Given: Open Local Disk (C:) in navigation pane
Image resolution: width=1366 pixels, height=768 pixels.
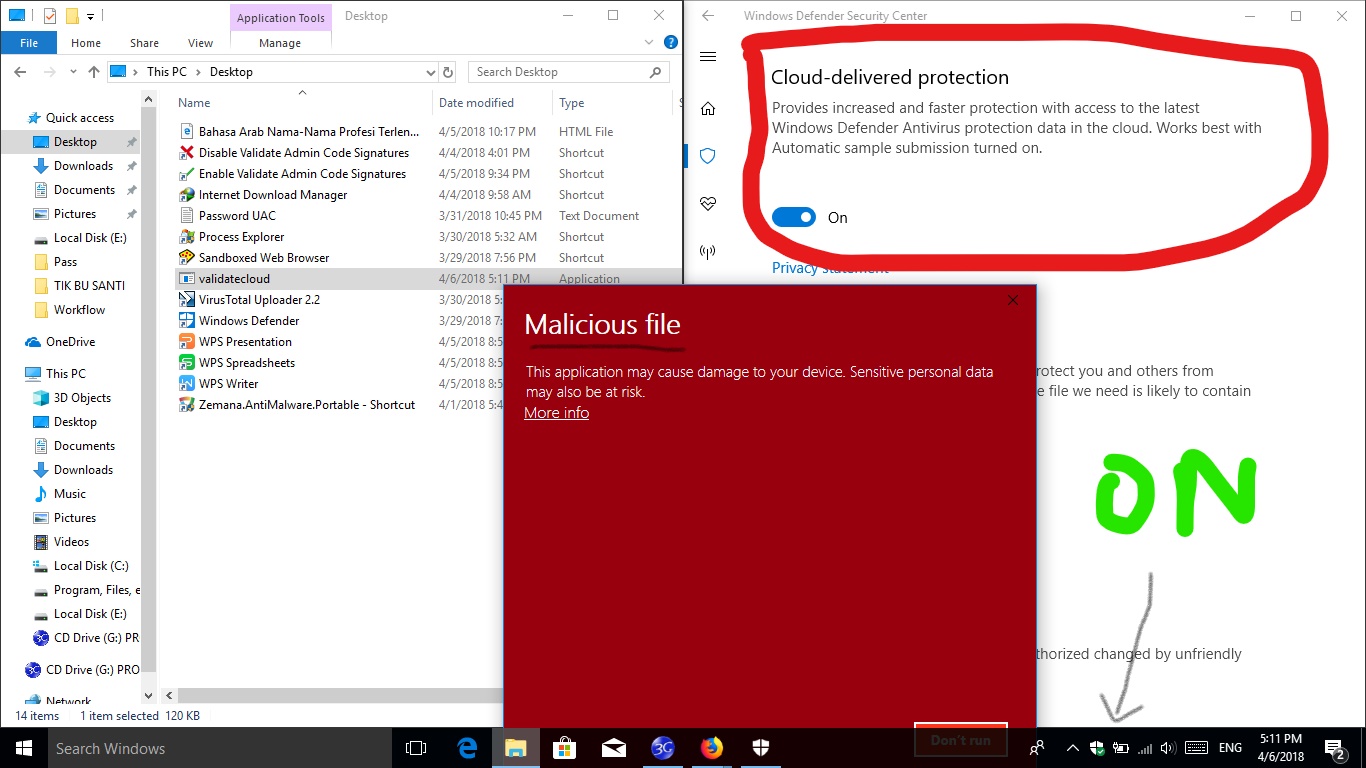Looking at the screenshot, I should (x=91, y=566).
